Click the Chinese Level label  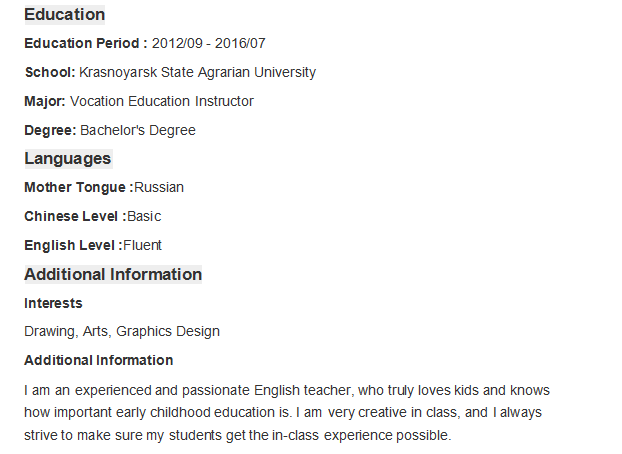pos(75,216)
